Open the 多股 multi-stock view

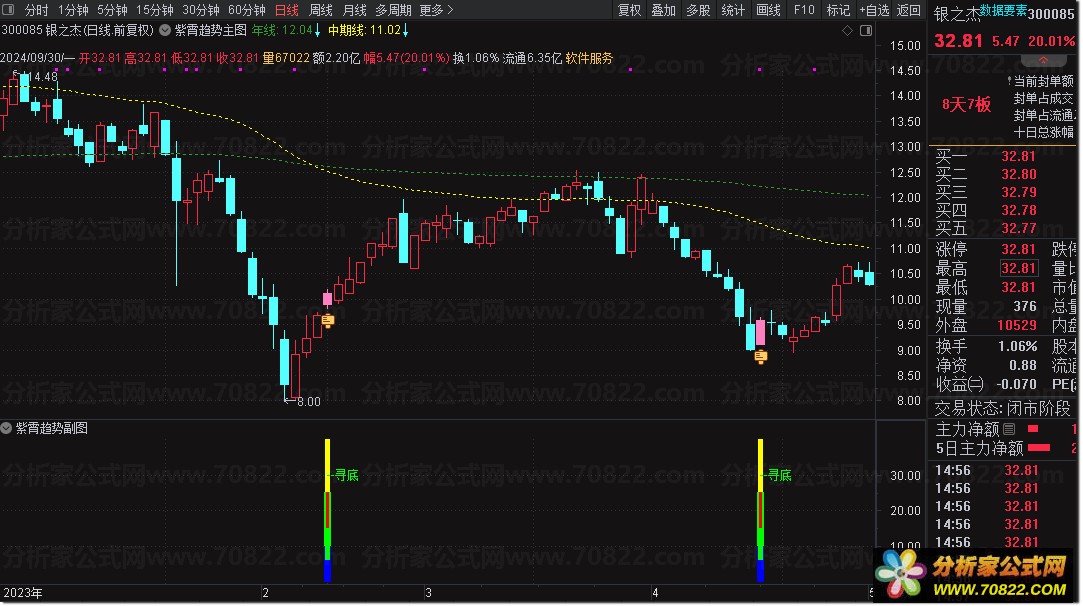(698, 10)
